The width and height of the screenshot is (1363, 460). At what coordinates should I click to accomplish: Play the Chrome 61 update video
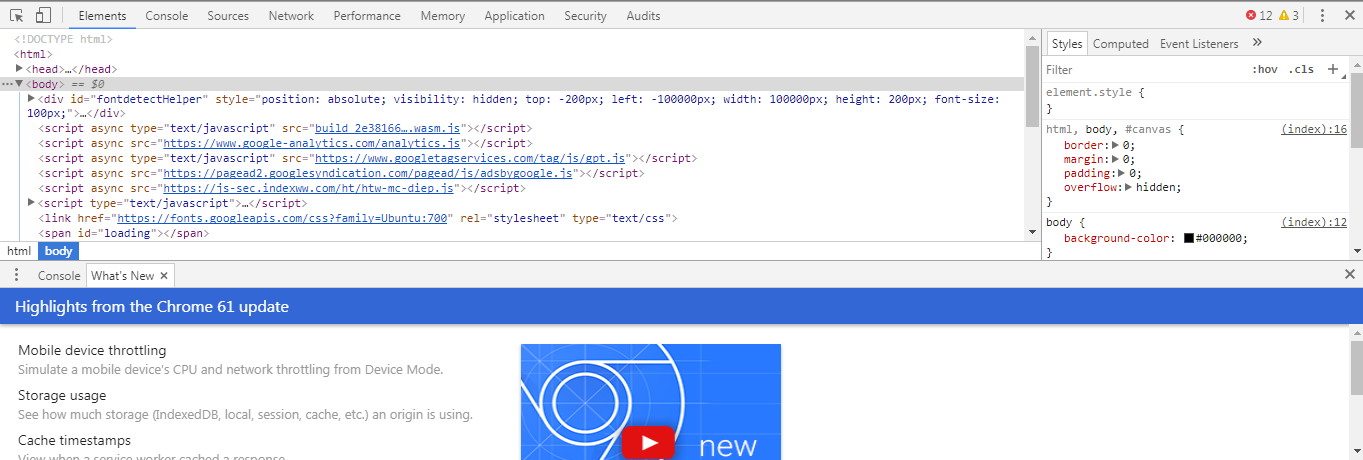[650, 443]
